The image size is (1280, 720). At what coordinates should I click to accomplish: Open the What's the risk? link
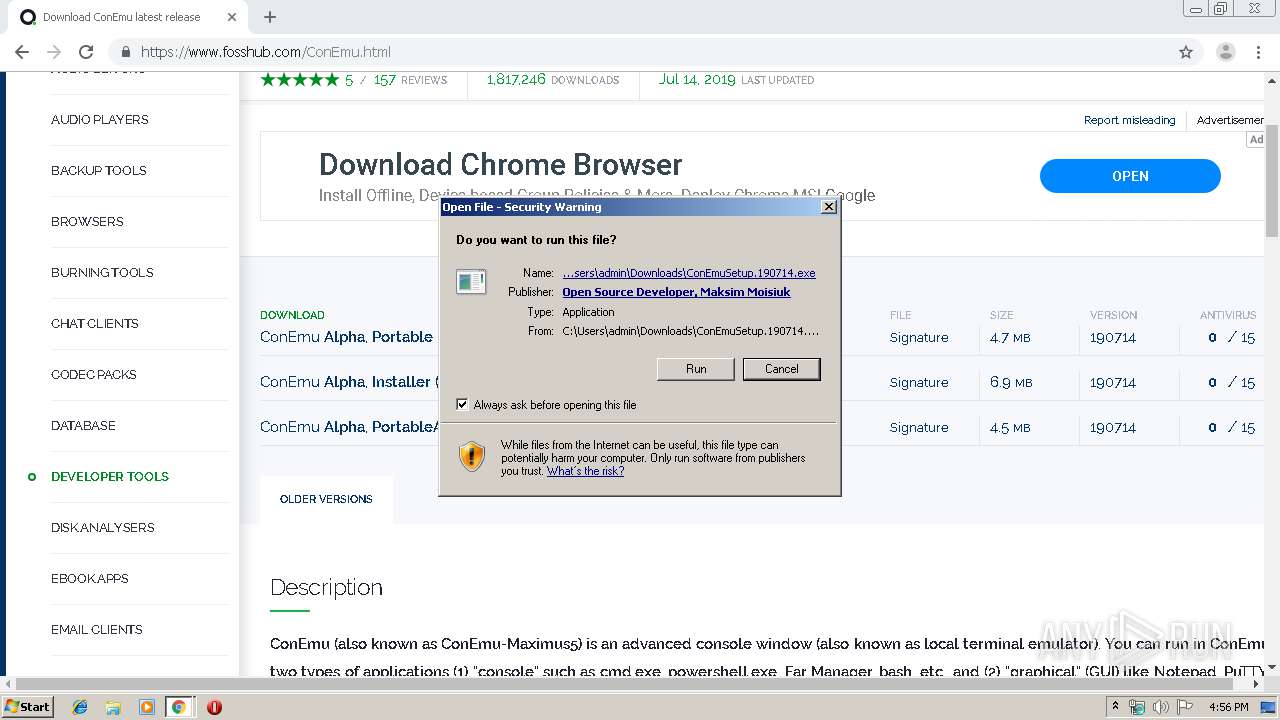coord(585,471)
